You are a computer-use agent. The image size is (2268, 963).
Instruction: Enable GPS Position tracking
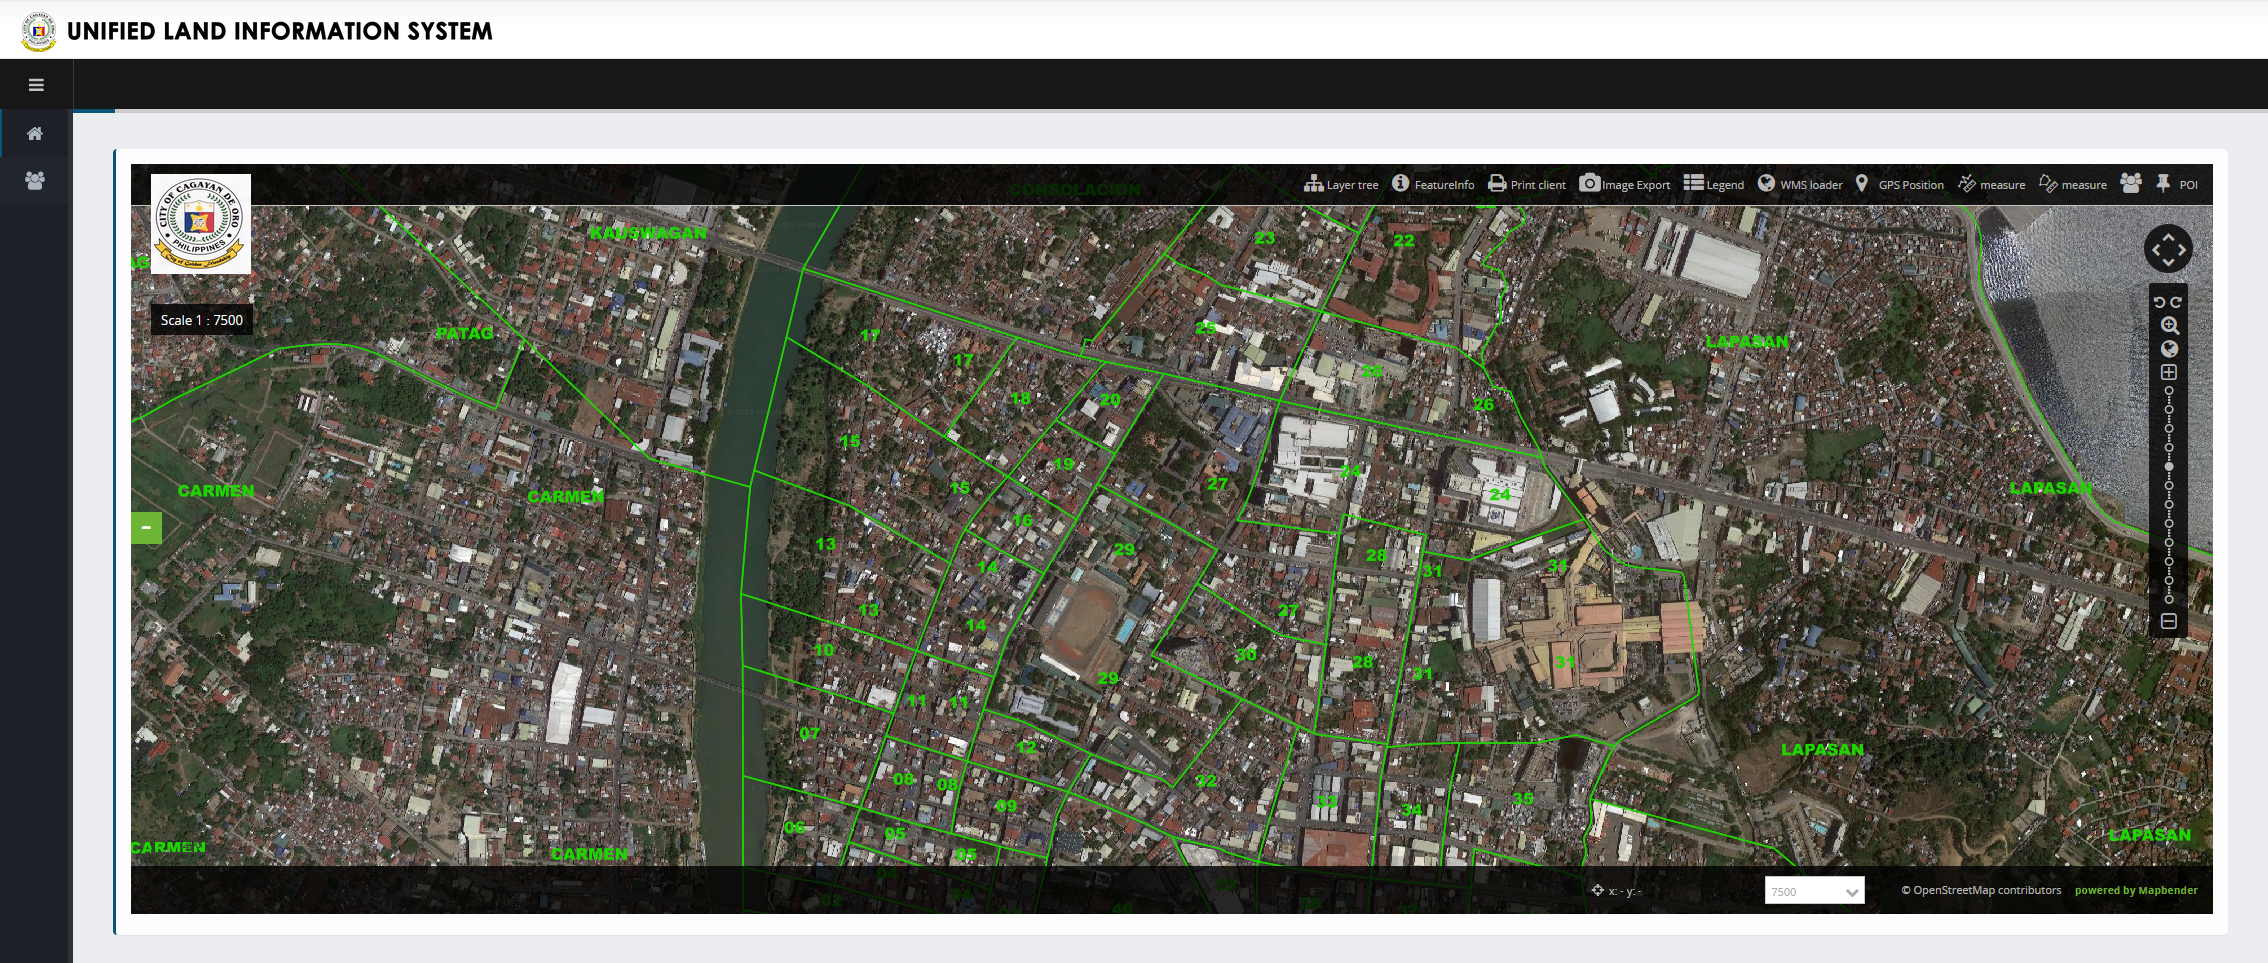(x=1899, y=184)
